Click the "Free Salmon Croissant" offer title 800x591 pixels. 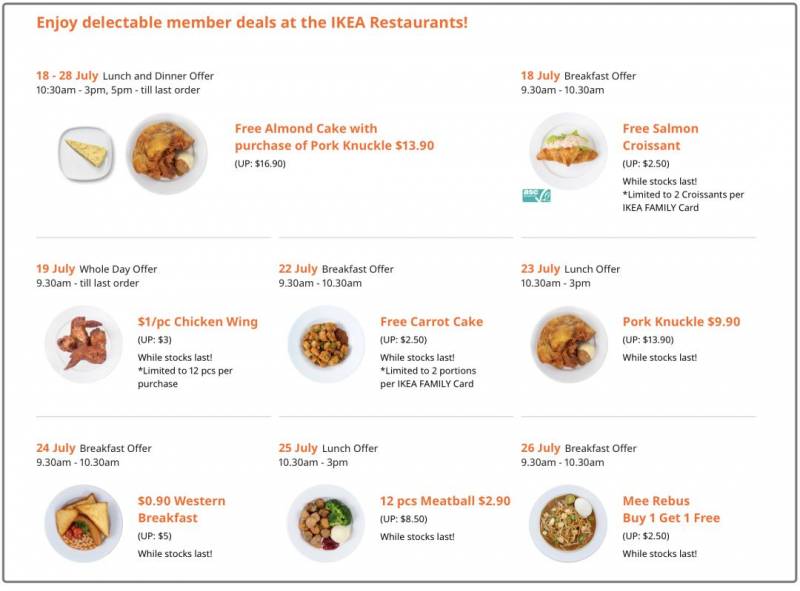[660, 137]
